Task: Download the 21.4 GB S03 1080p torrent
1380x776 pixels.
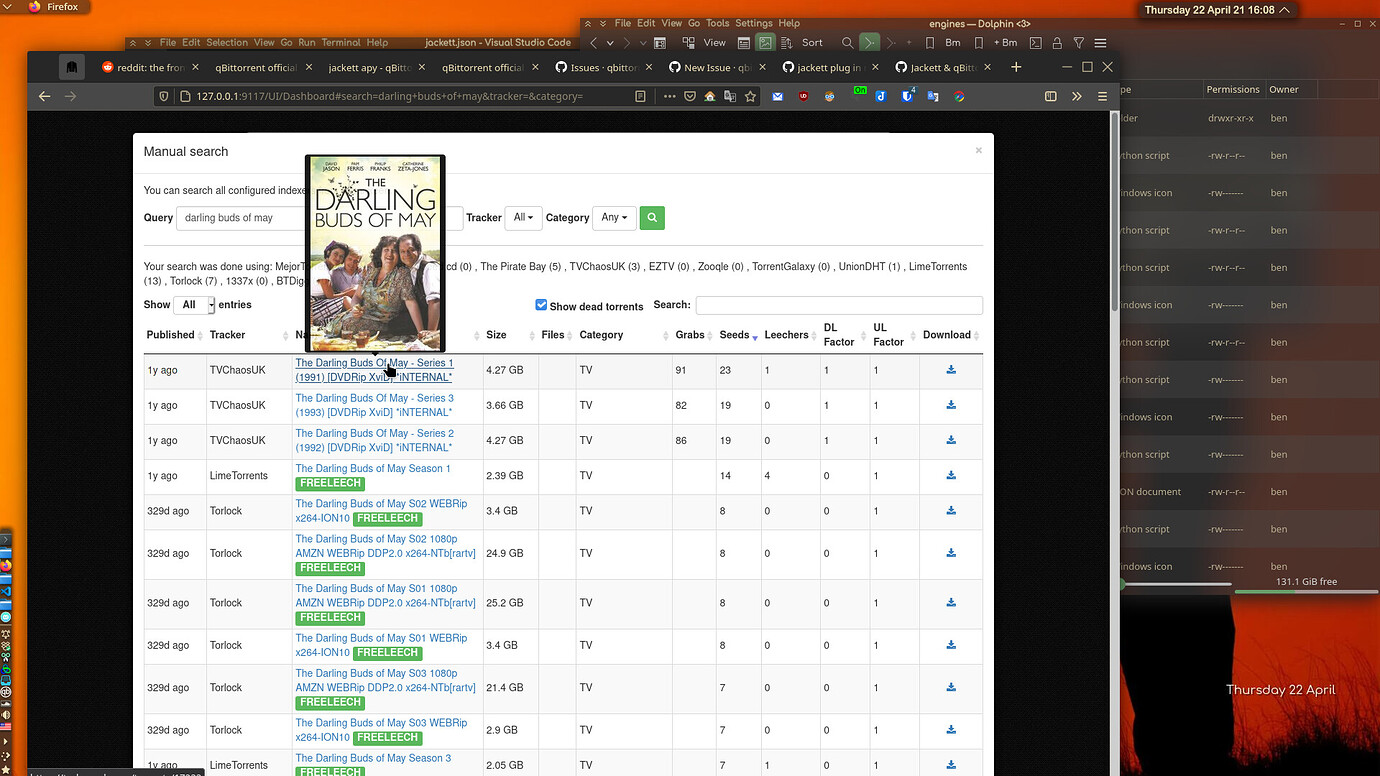Action: point(951,688)
